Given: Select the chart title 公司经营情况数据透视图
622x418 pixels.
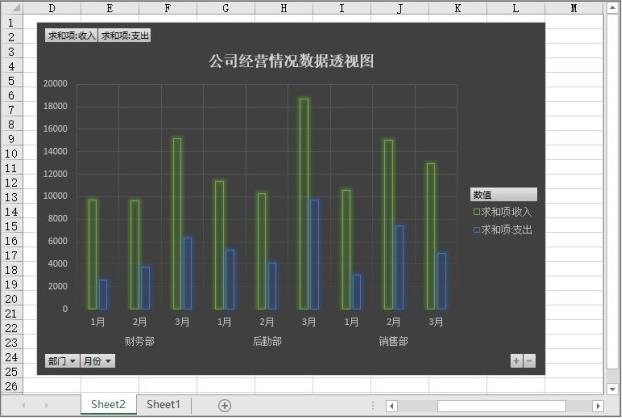Looking at the screenshot, I should [x=292, y=61].
